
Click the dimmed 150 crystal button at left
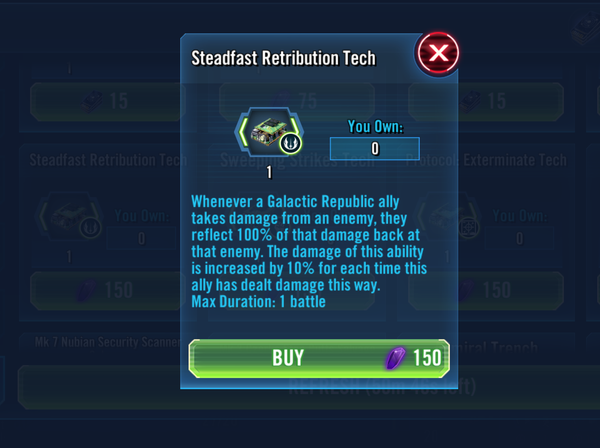coord(106,291)
